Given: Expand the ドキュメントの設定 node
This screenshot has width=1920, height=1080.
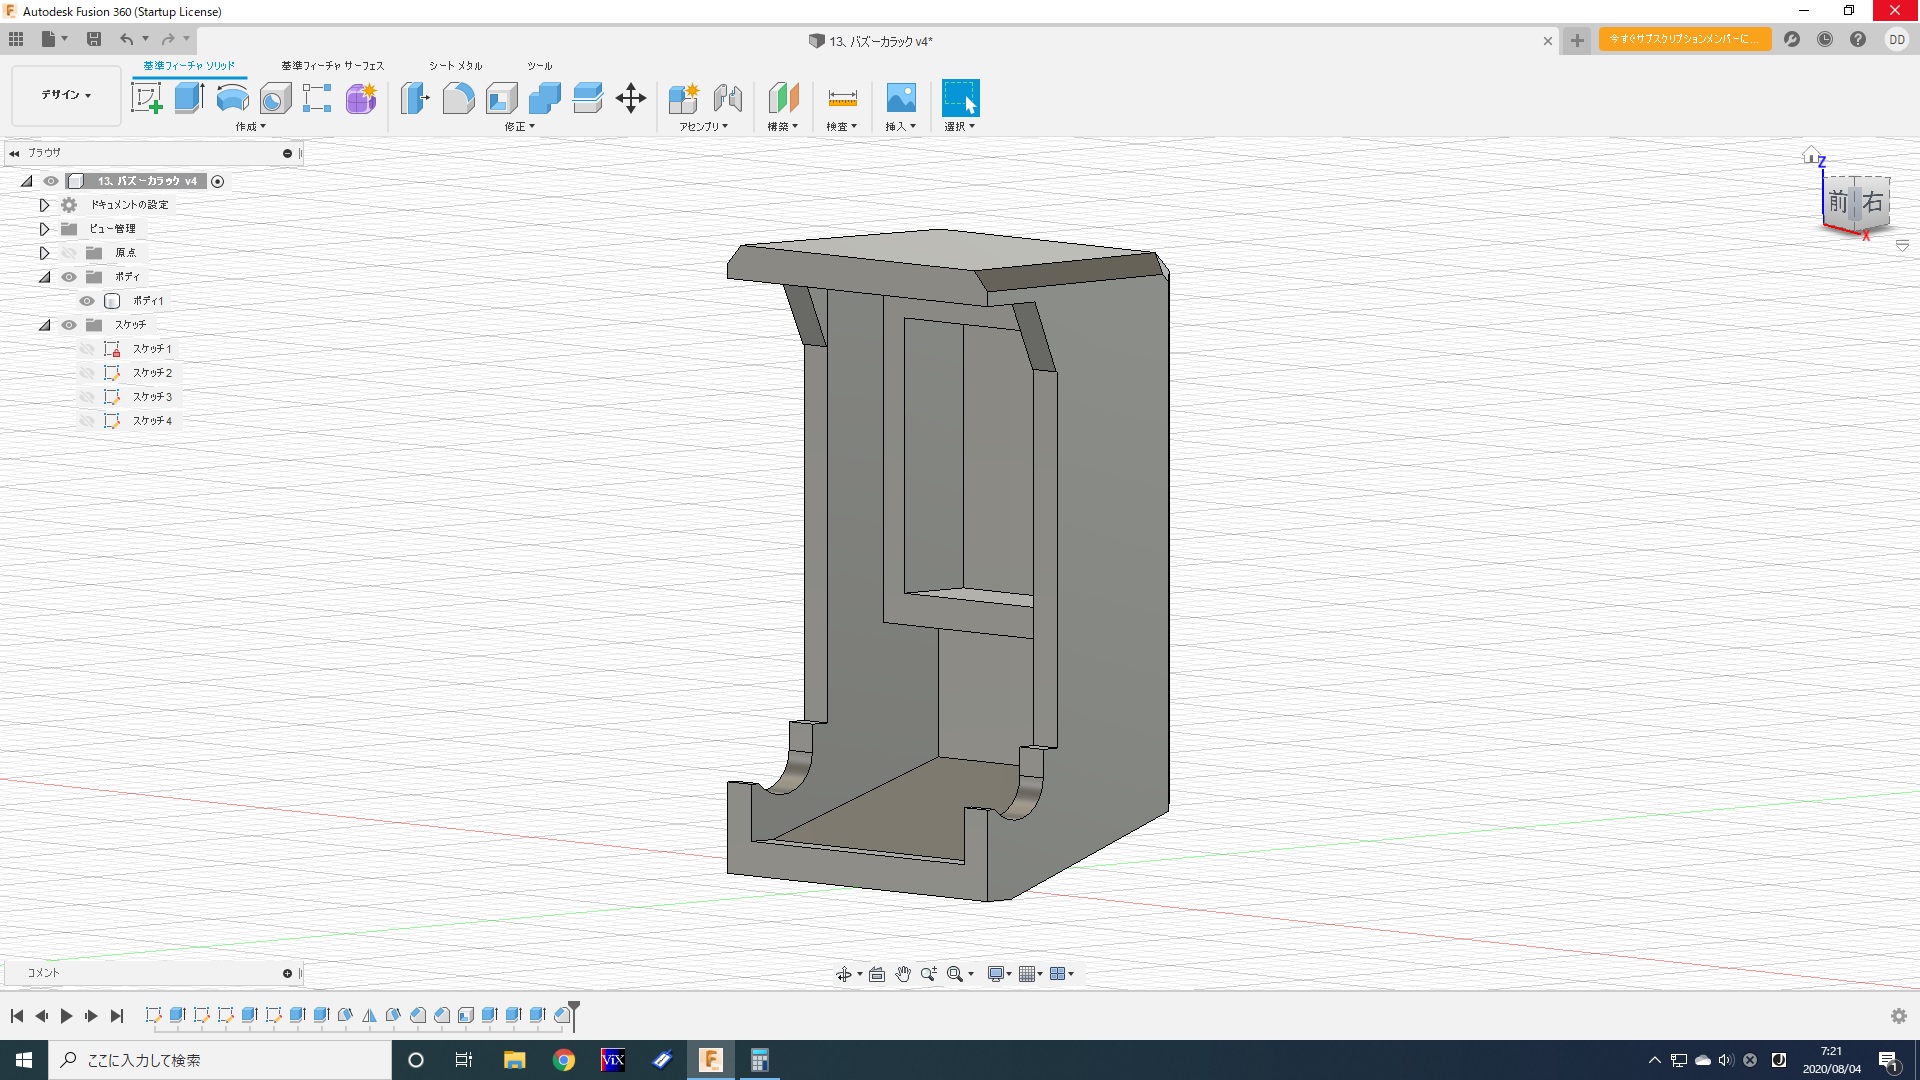Looking at the screenshot, I should 44,205.
